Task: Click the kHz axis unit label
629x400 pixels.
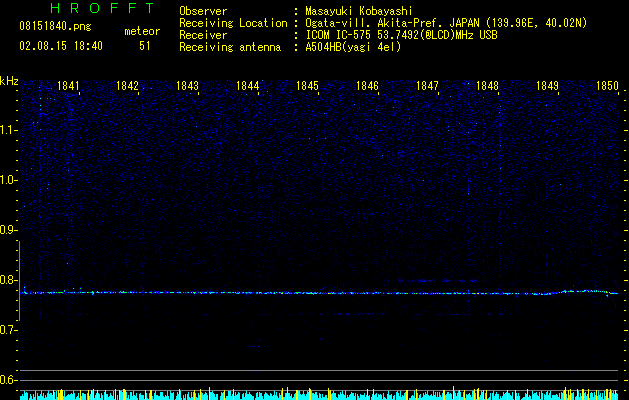Action: (x=9, y=81)
